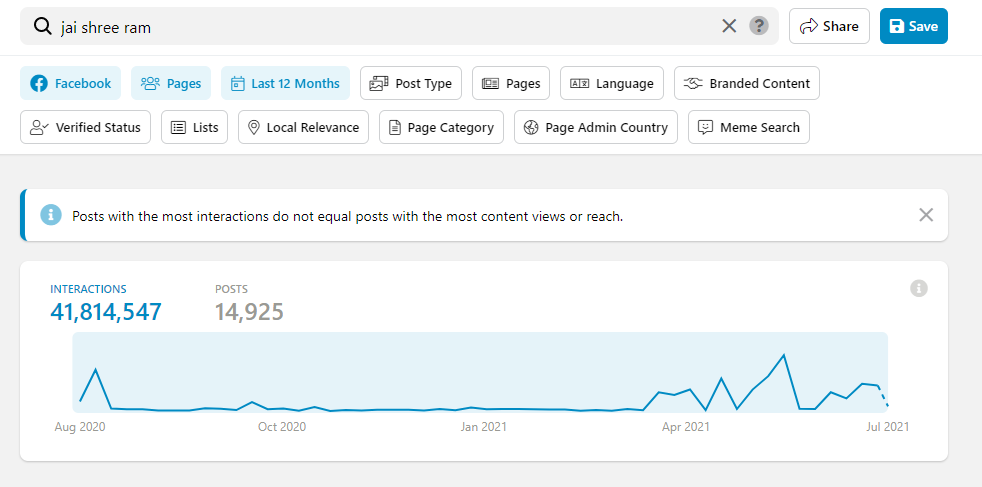Click the search magnifier icon
Image resolution: width=982 pixels, height=487 pixels.
pyautogui.click(x=42, y=26)
